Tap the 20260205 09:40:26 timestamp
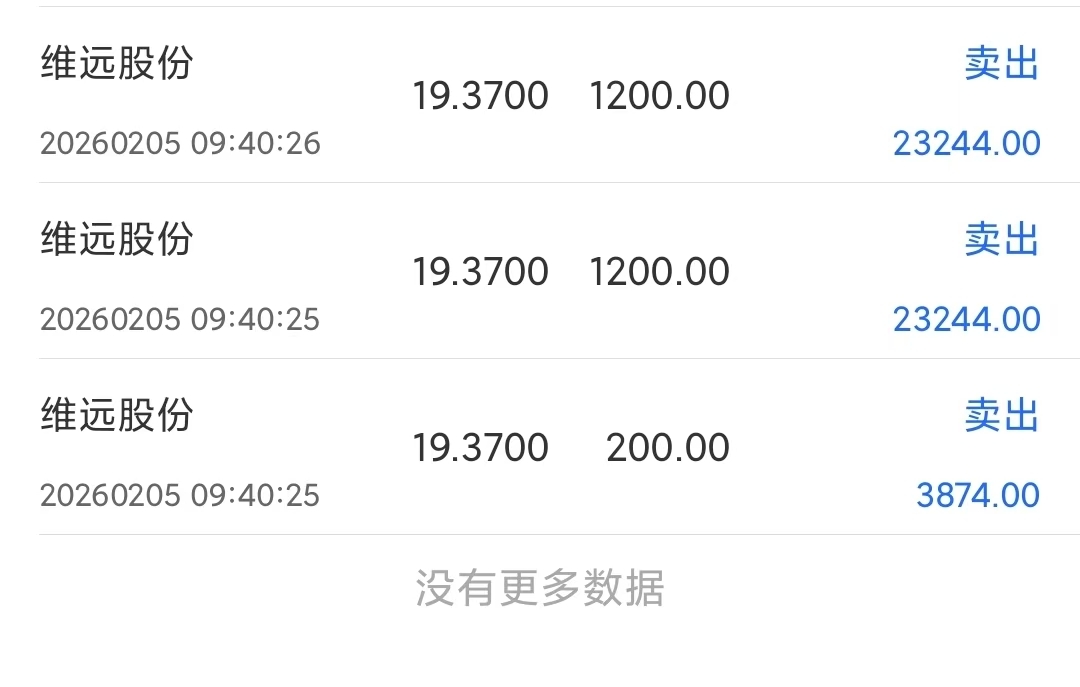Screen dimensions: 1080x687 point(180,144)
